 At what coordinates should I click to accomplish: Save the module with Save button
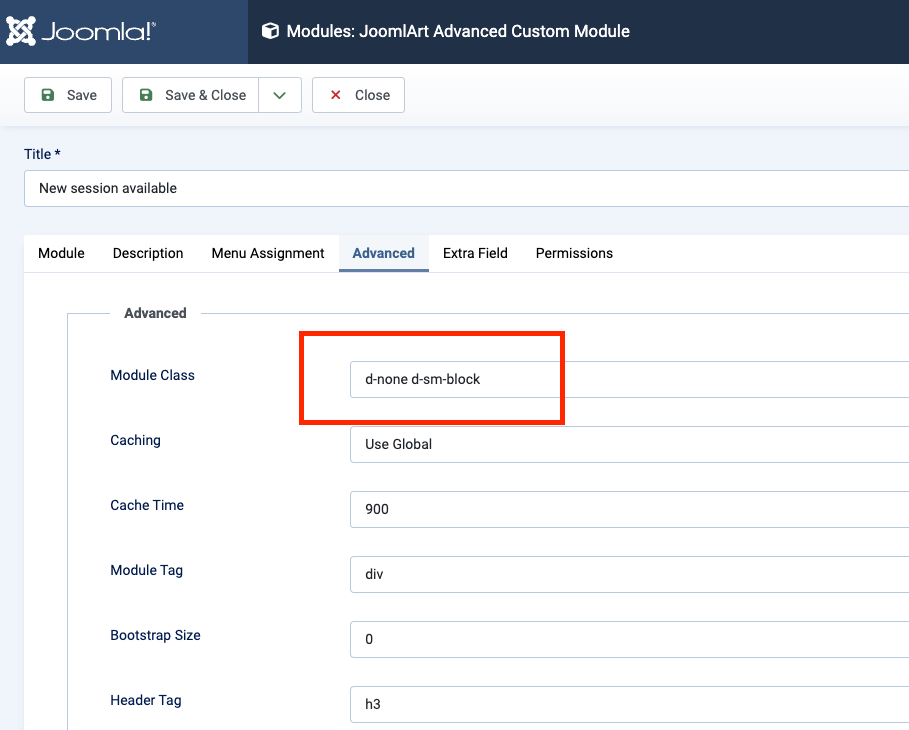tap(68, 95)
